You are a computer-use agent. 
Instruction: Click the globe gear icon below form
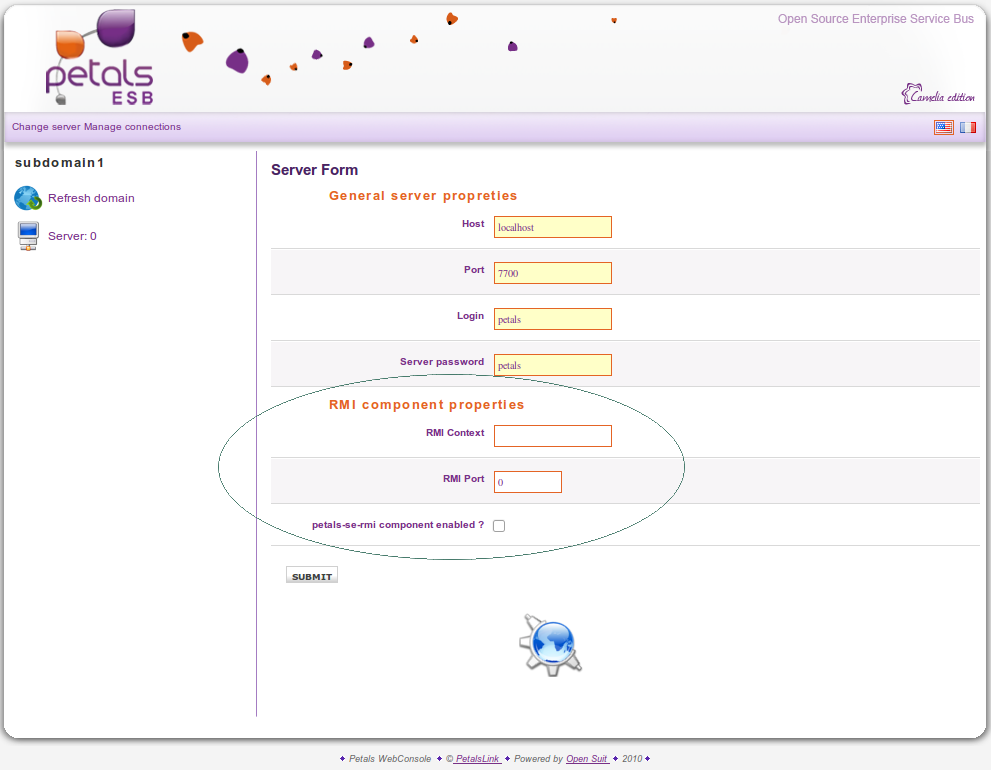click(551, 644)
